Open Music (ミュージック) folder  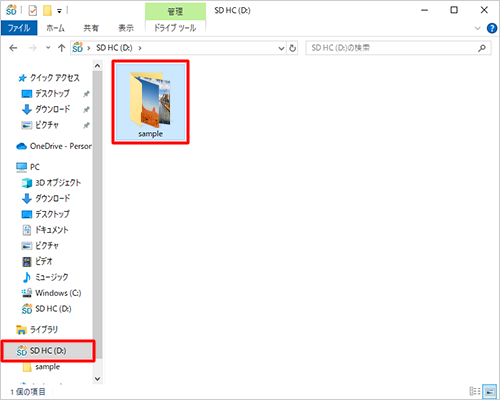point(52,277)
